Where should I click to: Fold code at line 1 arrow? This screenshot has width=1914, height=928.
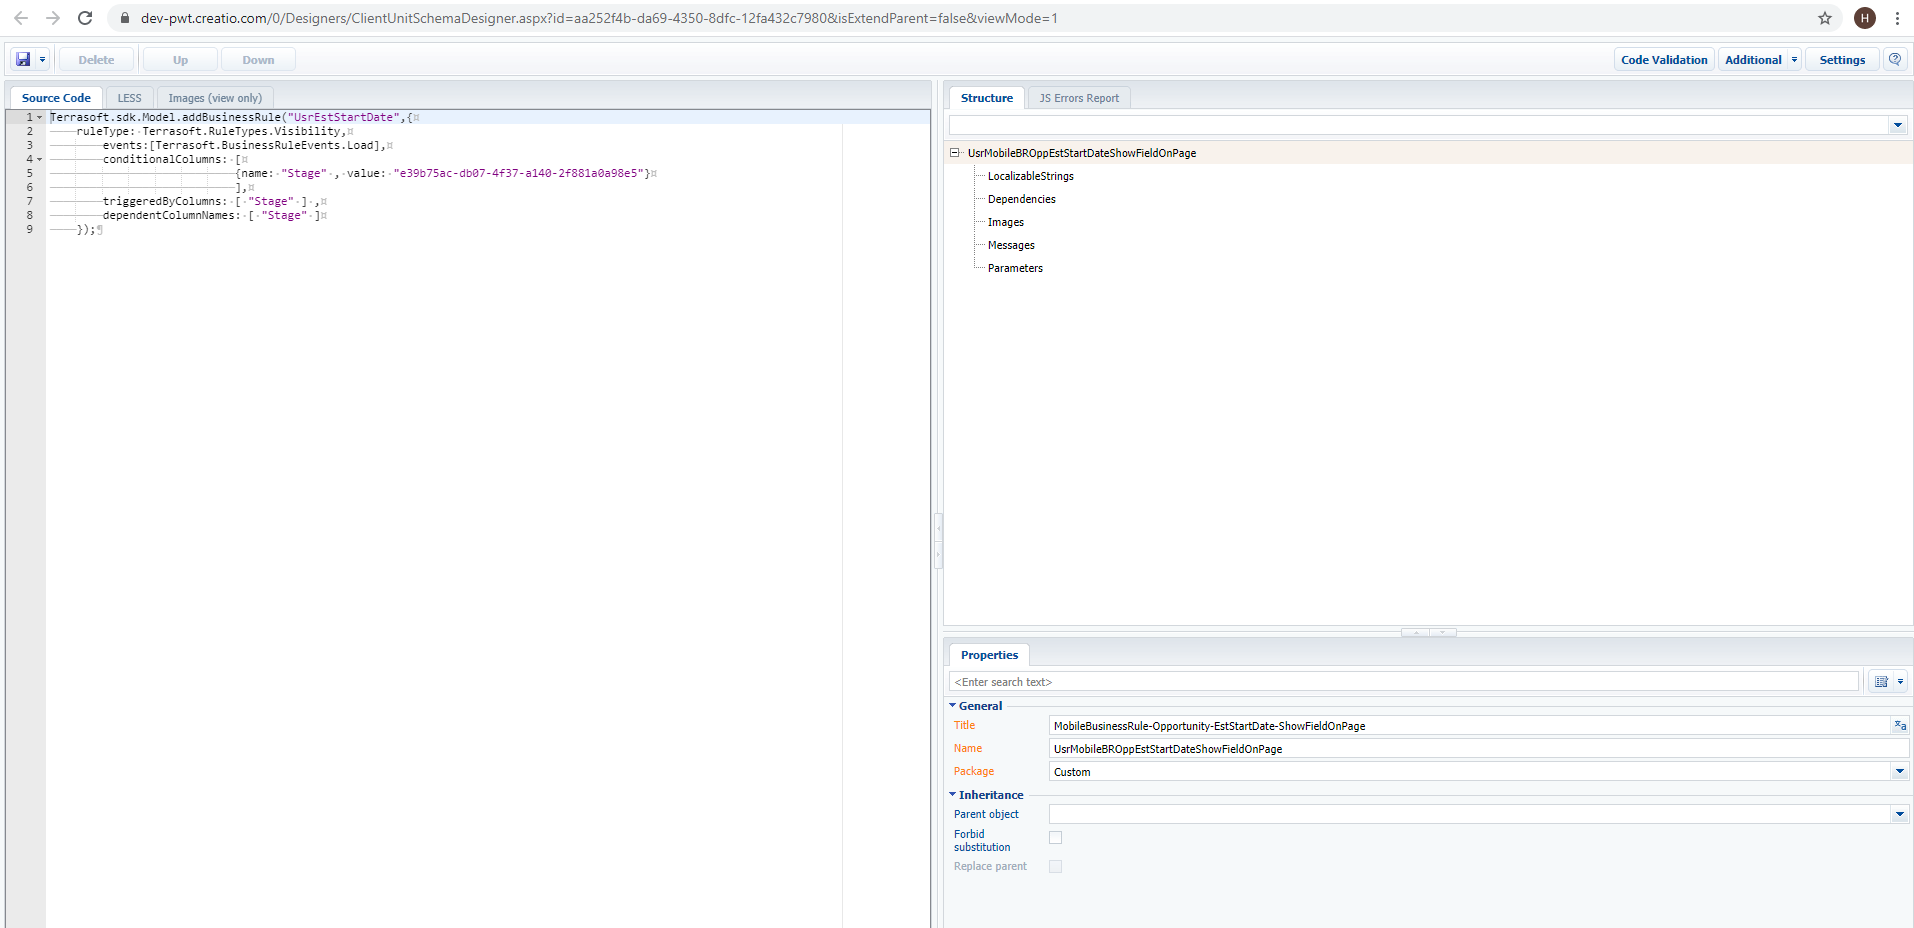tap(40, 118)
